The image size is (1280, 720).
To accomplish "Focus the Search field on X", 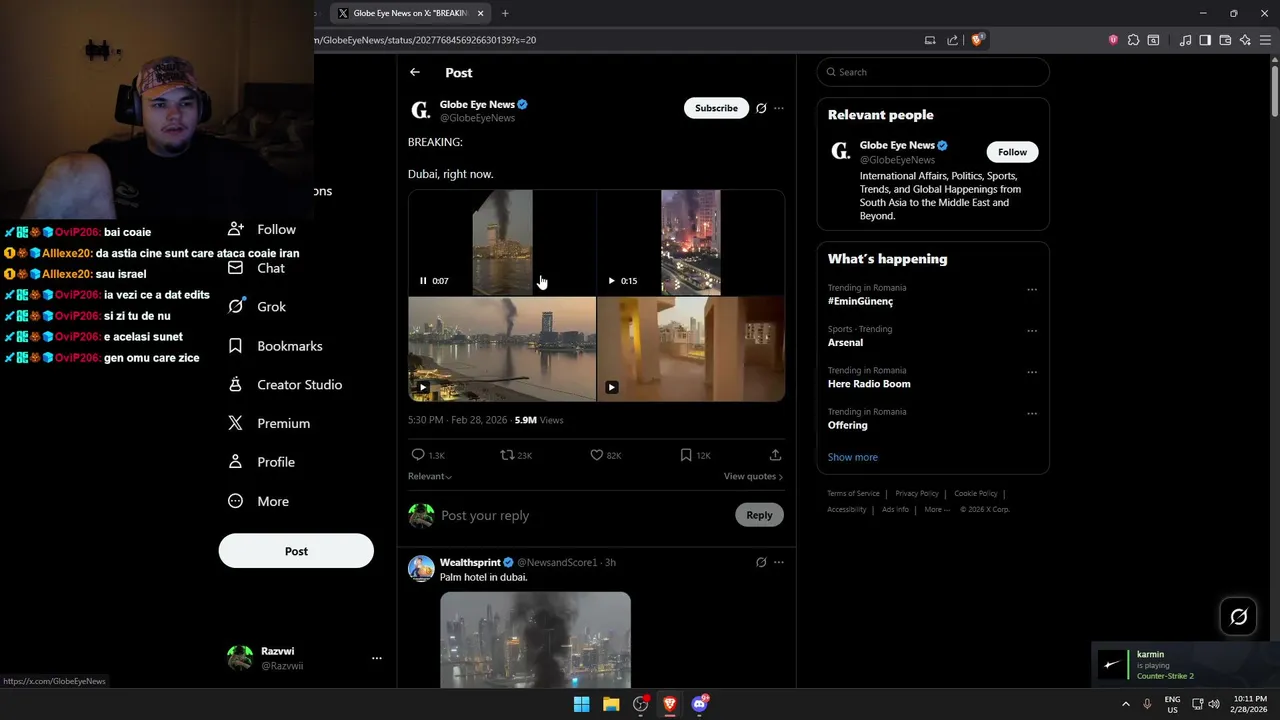I will pos(933,72).
